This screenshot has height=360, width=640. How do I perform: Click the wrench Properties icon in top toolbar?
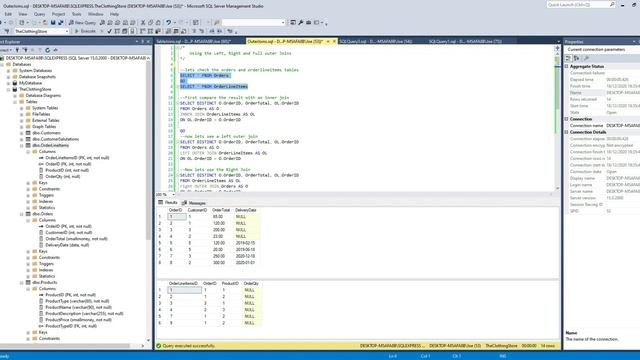pos(301,22)
